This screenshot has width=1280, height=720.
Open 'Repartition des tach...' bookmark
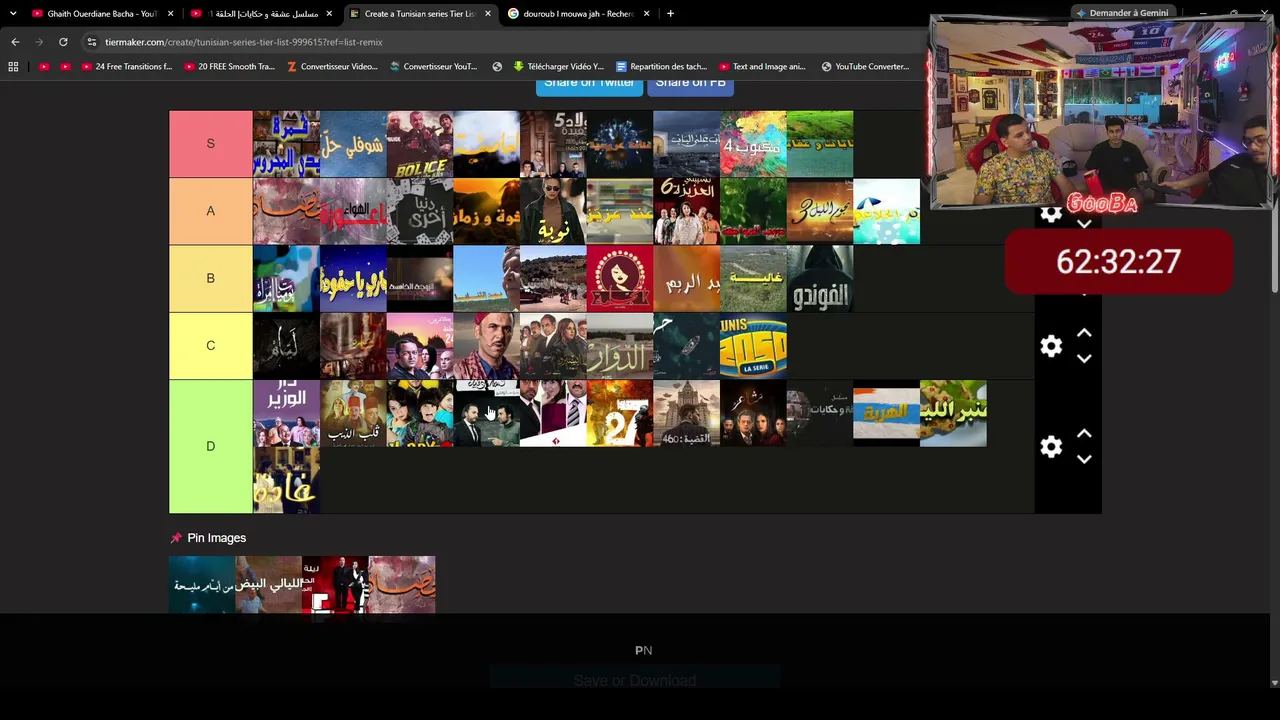[x=661, y=67]
